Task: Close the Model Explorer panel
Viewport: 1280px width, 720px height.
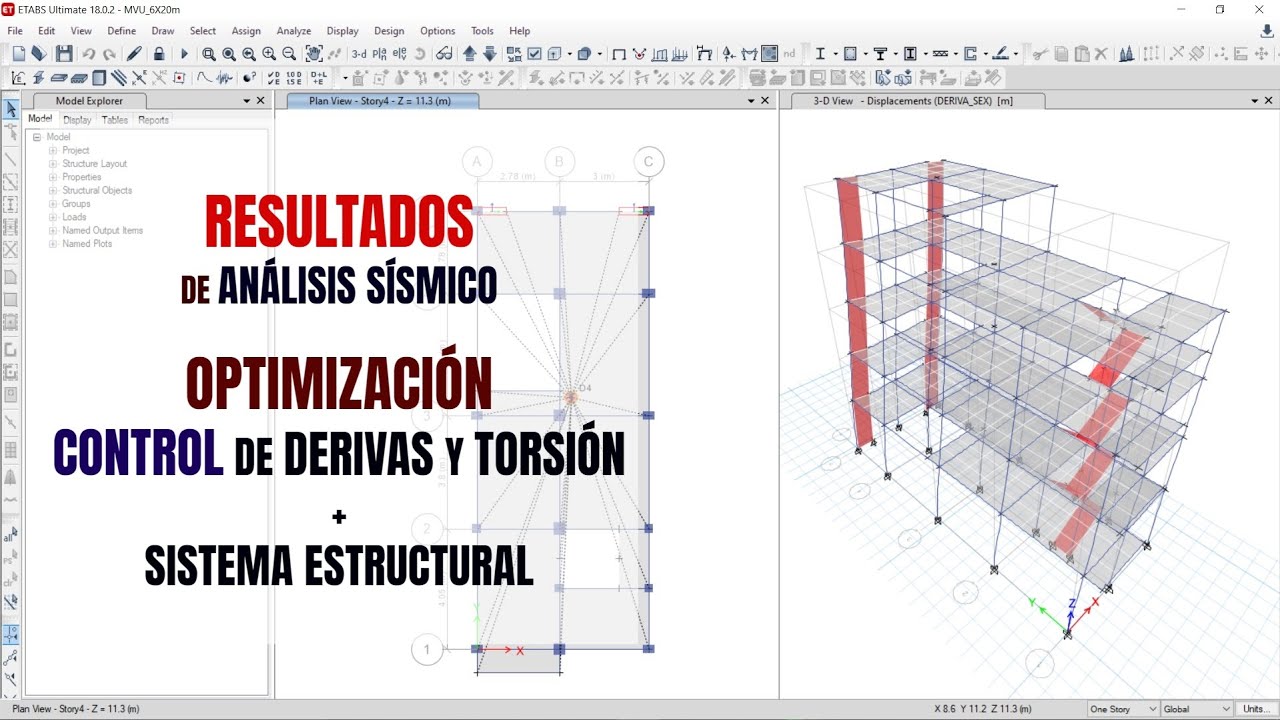Action: [x=261, y=101]
